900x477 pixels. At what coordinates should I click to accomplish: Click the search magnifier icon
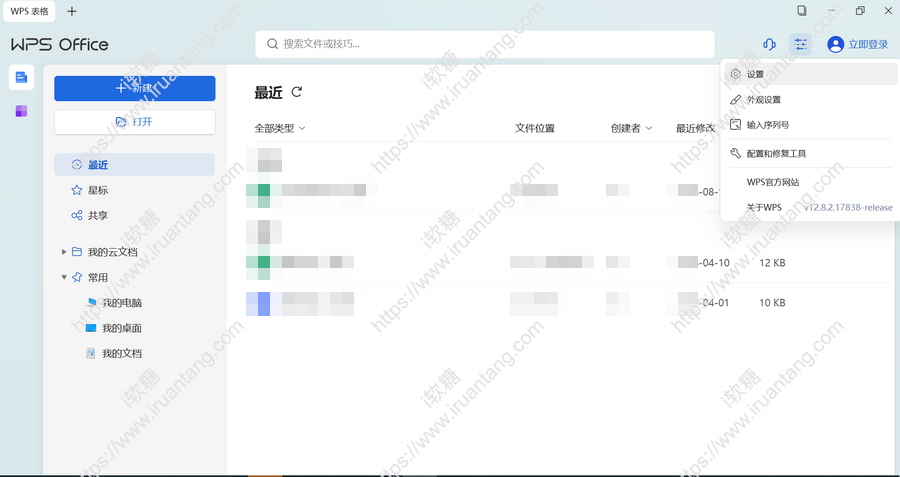point(273,44)
